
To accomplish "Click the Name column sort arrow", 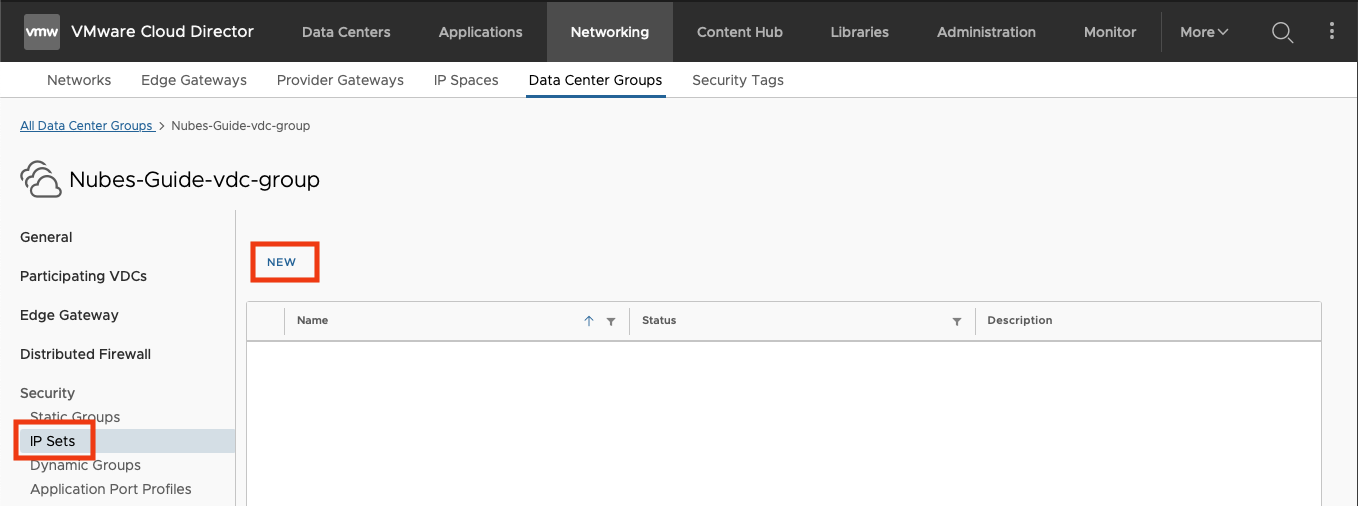I will point(589,321).
